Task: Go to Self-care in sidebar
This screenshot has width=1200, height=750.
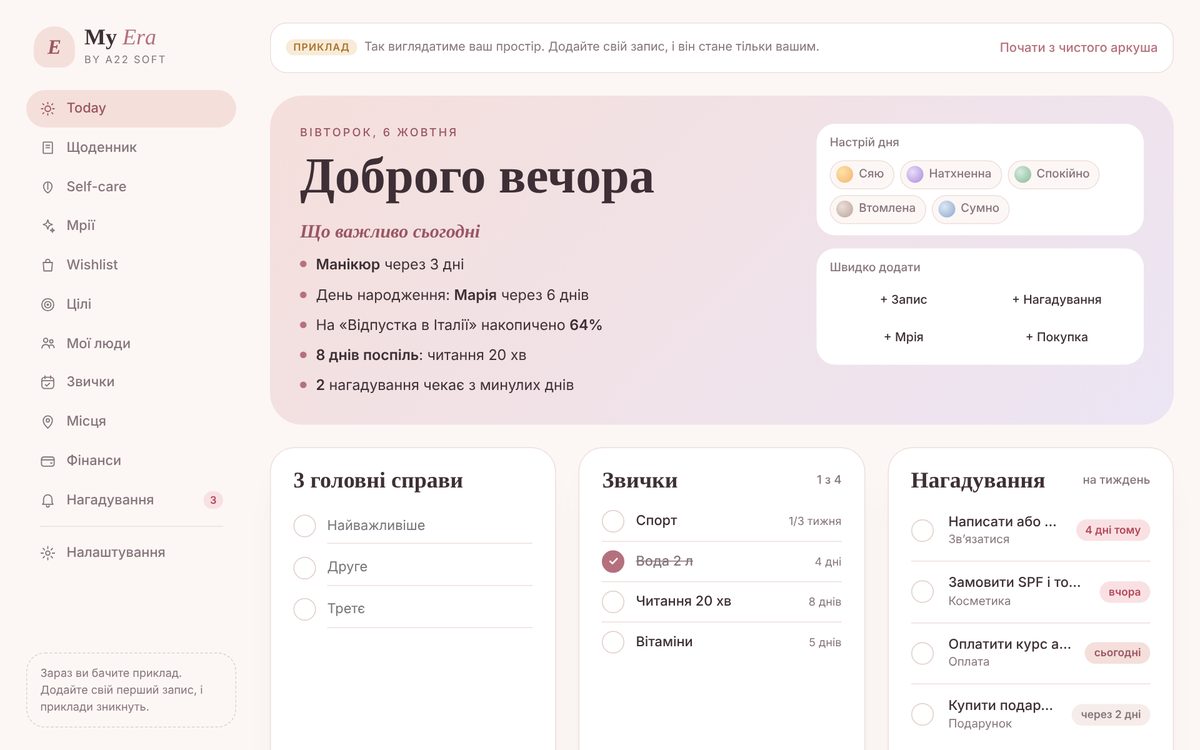Action: coord(131,187)
